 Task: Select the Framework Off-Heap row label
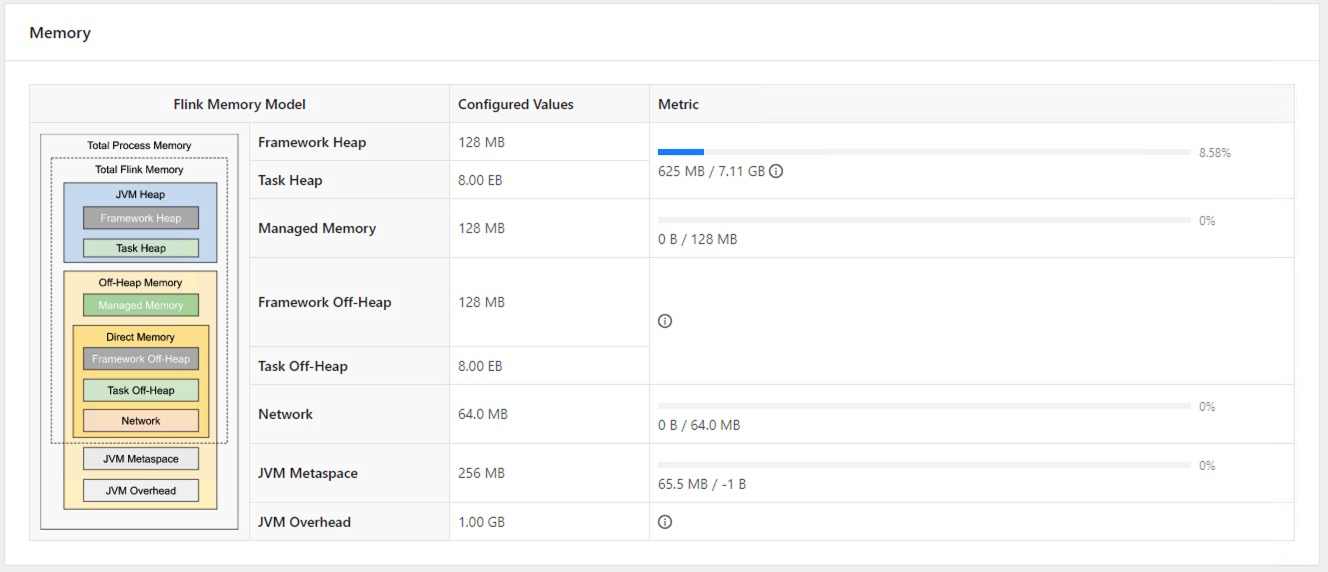pos(325,302)
